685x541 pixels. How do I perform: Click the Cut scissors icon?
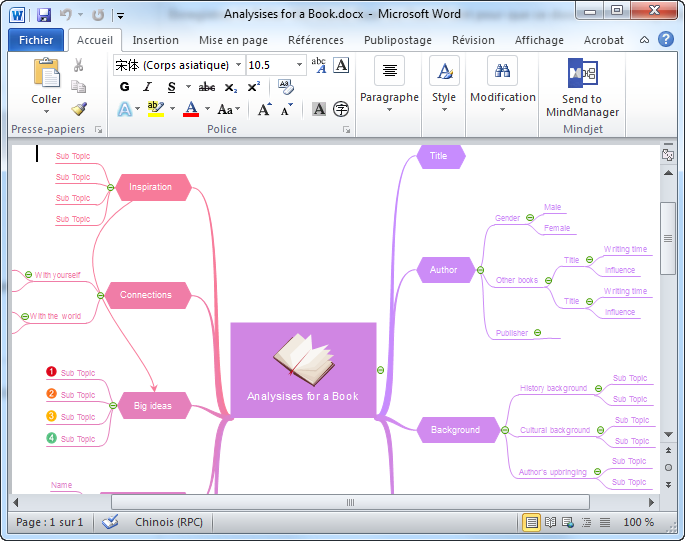click(x=79, y=65)
